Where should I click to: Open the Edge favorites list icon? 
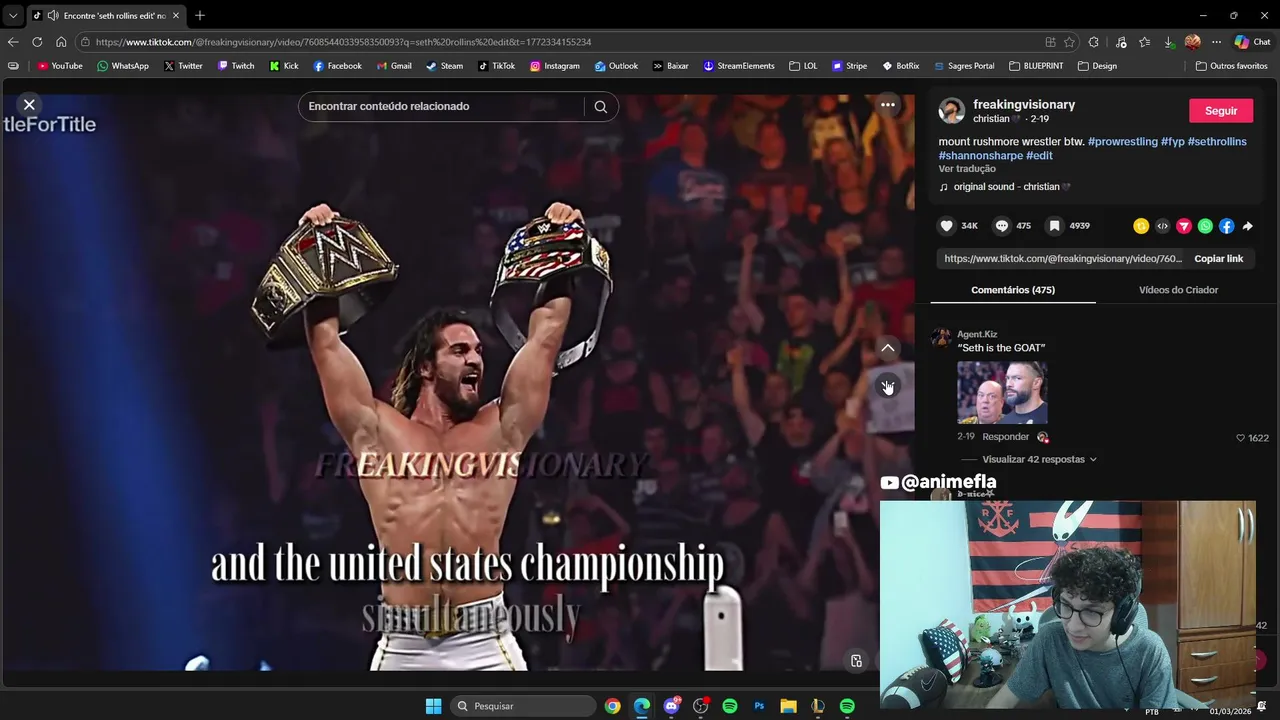[1144, 42]
